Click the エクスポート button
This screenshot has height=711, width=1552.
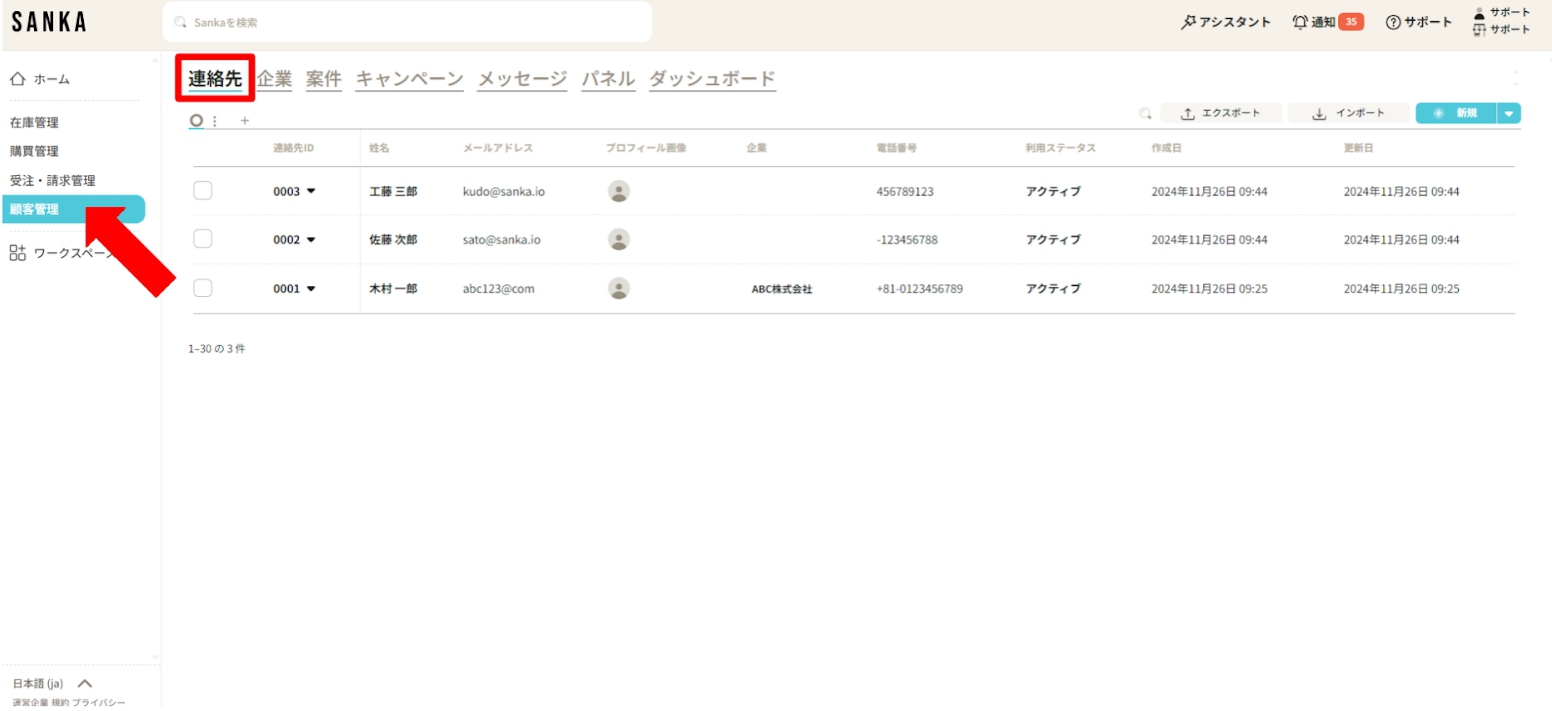(x=1221, y=114)
